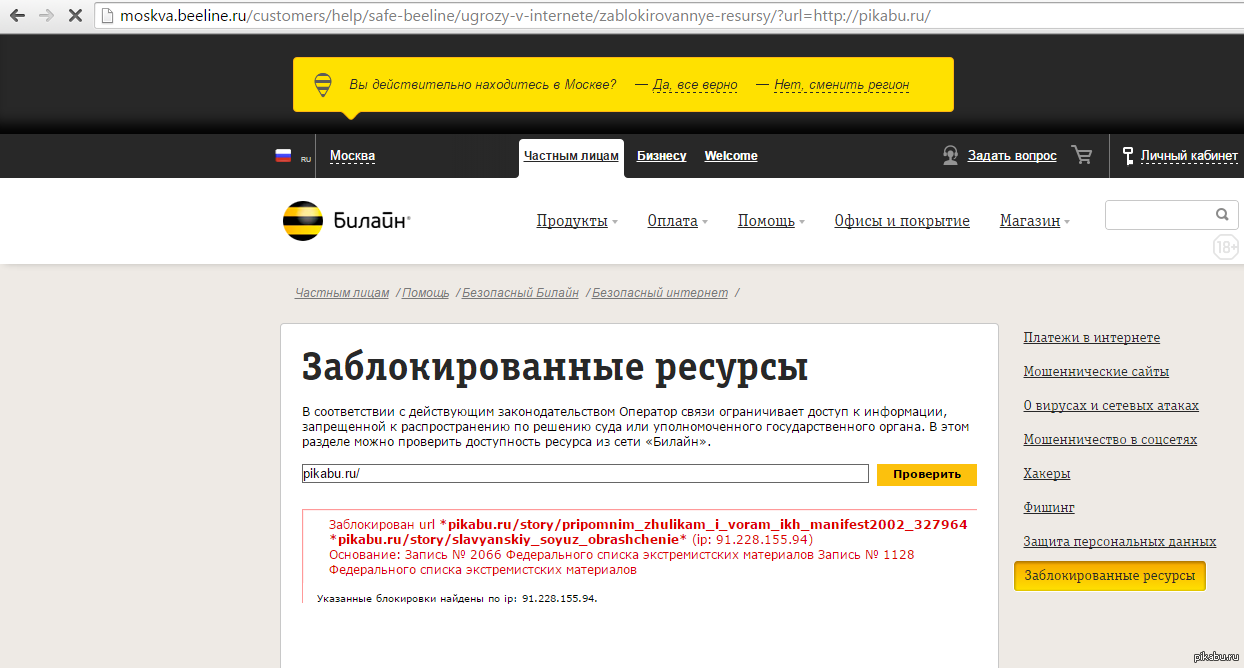
Task: Click the Beeline striped logo
Action: [302, 221]
